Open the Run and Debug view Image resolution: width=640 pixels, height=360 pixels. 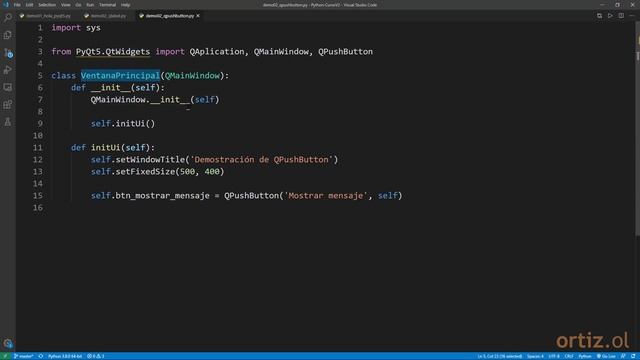(8, 70)
